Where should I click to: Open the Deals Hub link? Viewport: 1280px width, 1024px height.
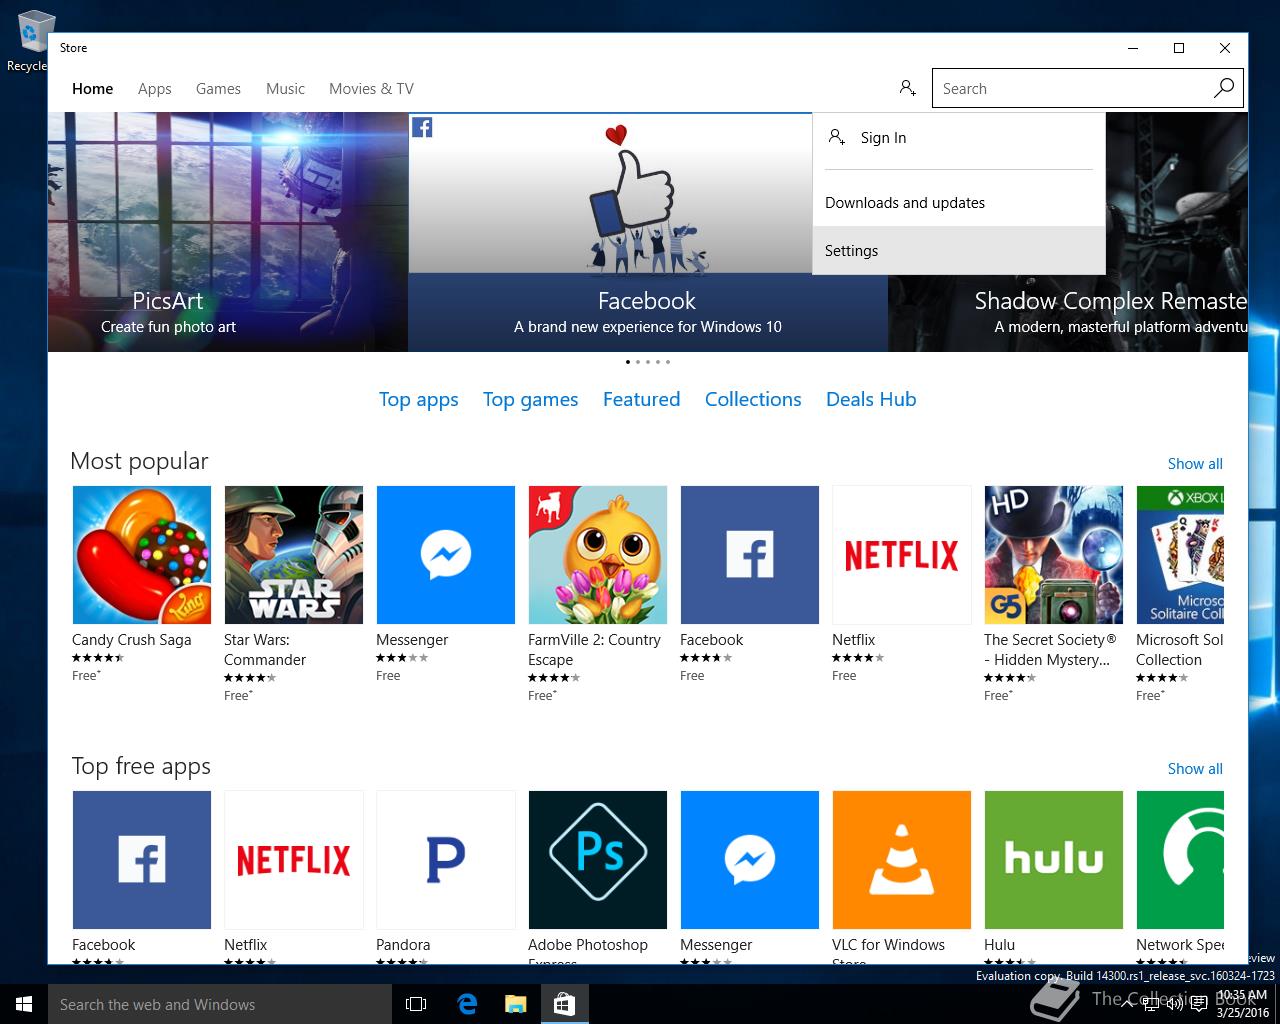[x=871, y=399]
